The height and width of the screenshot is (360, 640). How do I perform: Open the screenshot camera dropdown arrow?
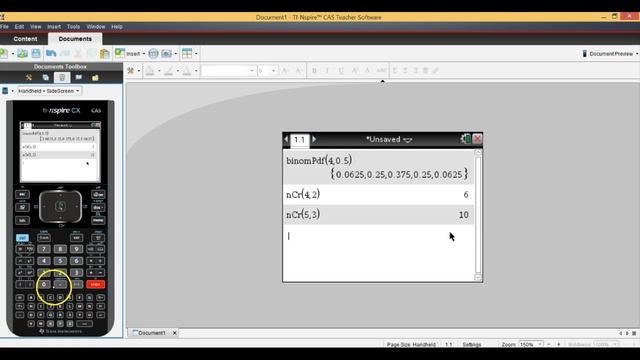176,54
